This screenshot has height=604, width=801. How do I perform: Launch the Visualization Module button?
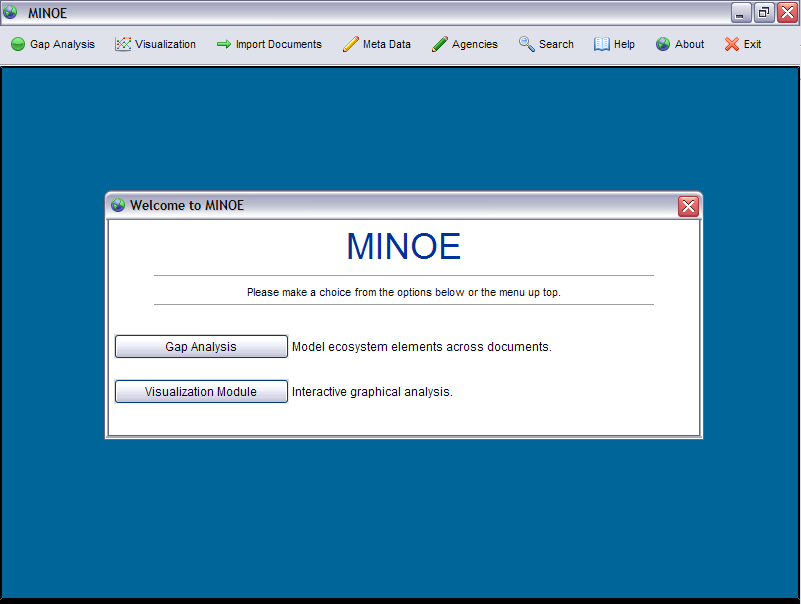(201, 392)
